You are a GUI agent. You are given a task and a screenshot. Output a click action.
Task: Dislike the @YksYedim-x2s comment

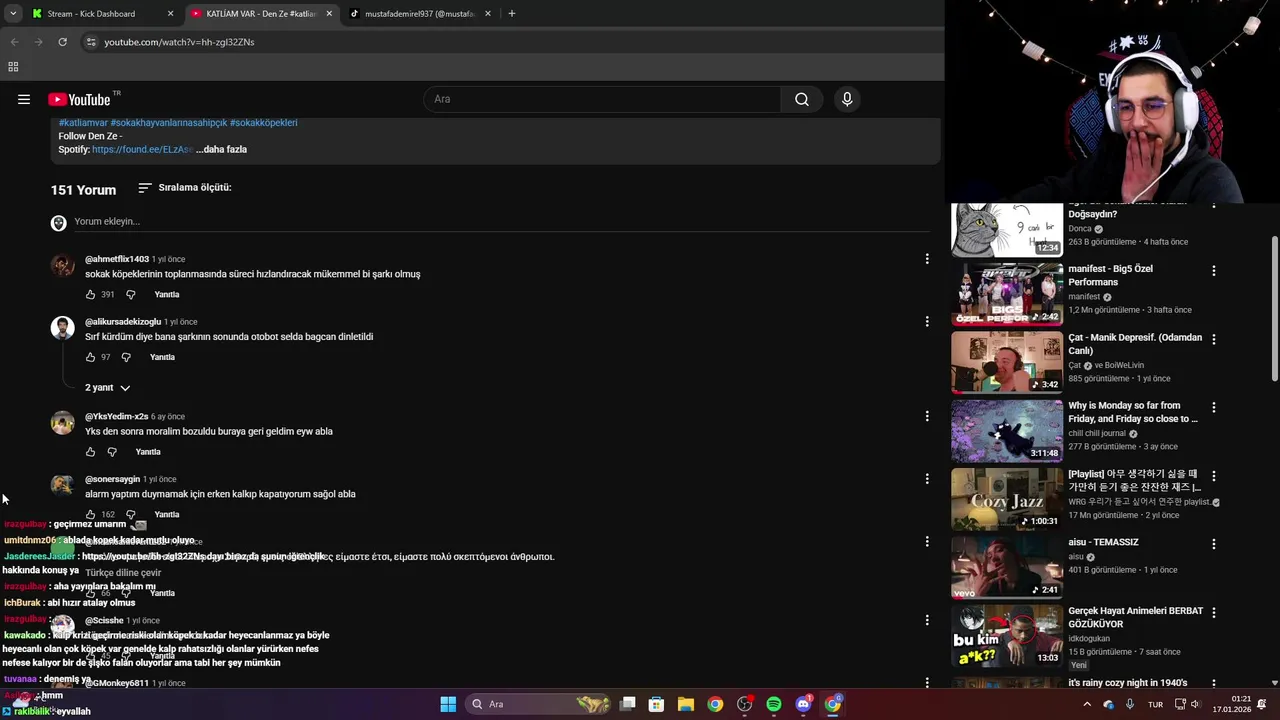tap(112, 452)
